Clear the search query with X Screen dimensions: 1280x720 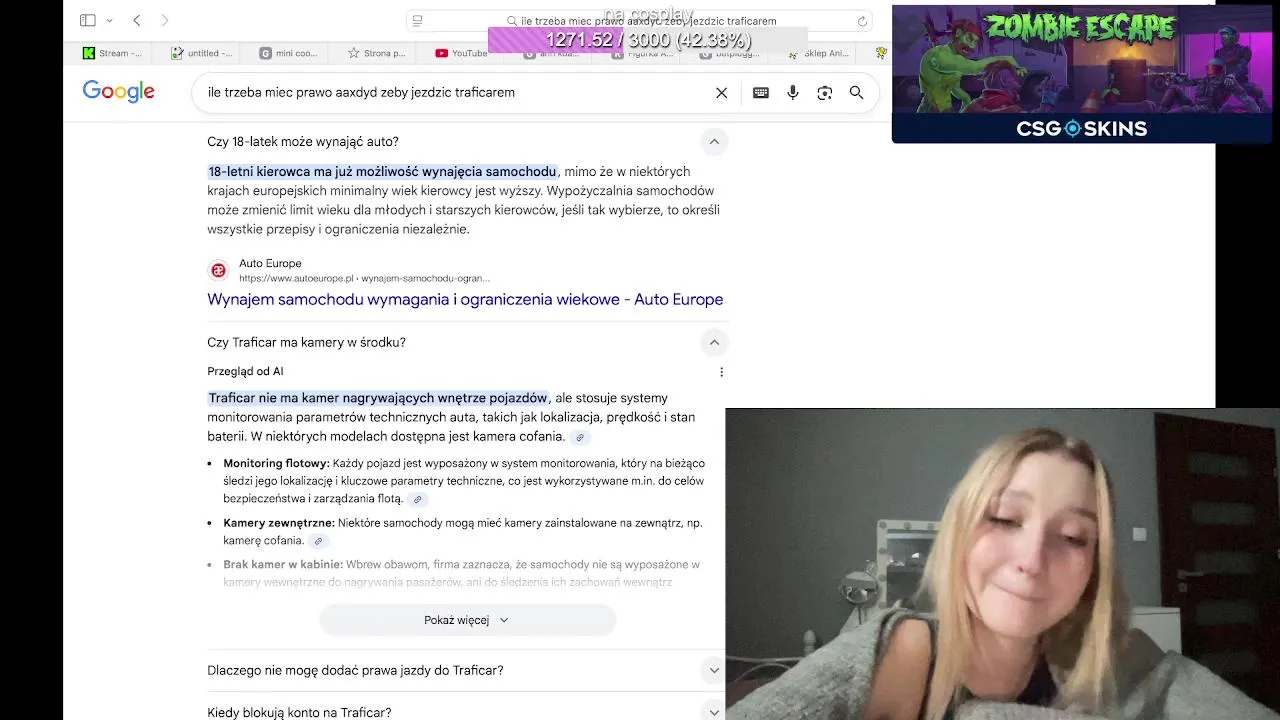(721, 93)
